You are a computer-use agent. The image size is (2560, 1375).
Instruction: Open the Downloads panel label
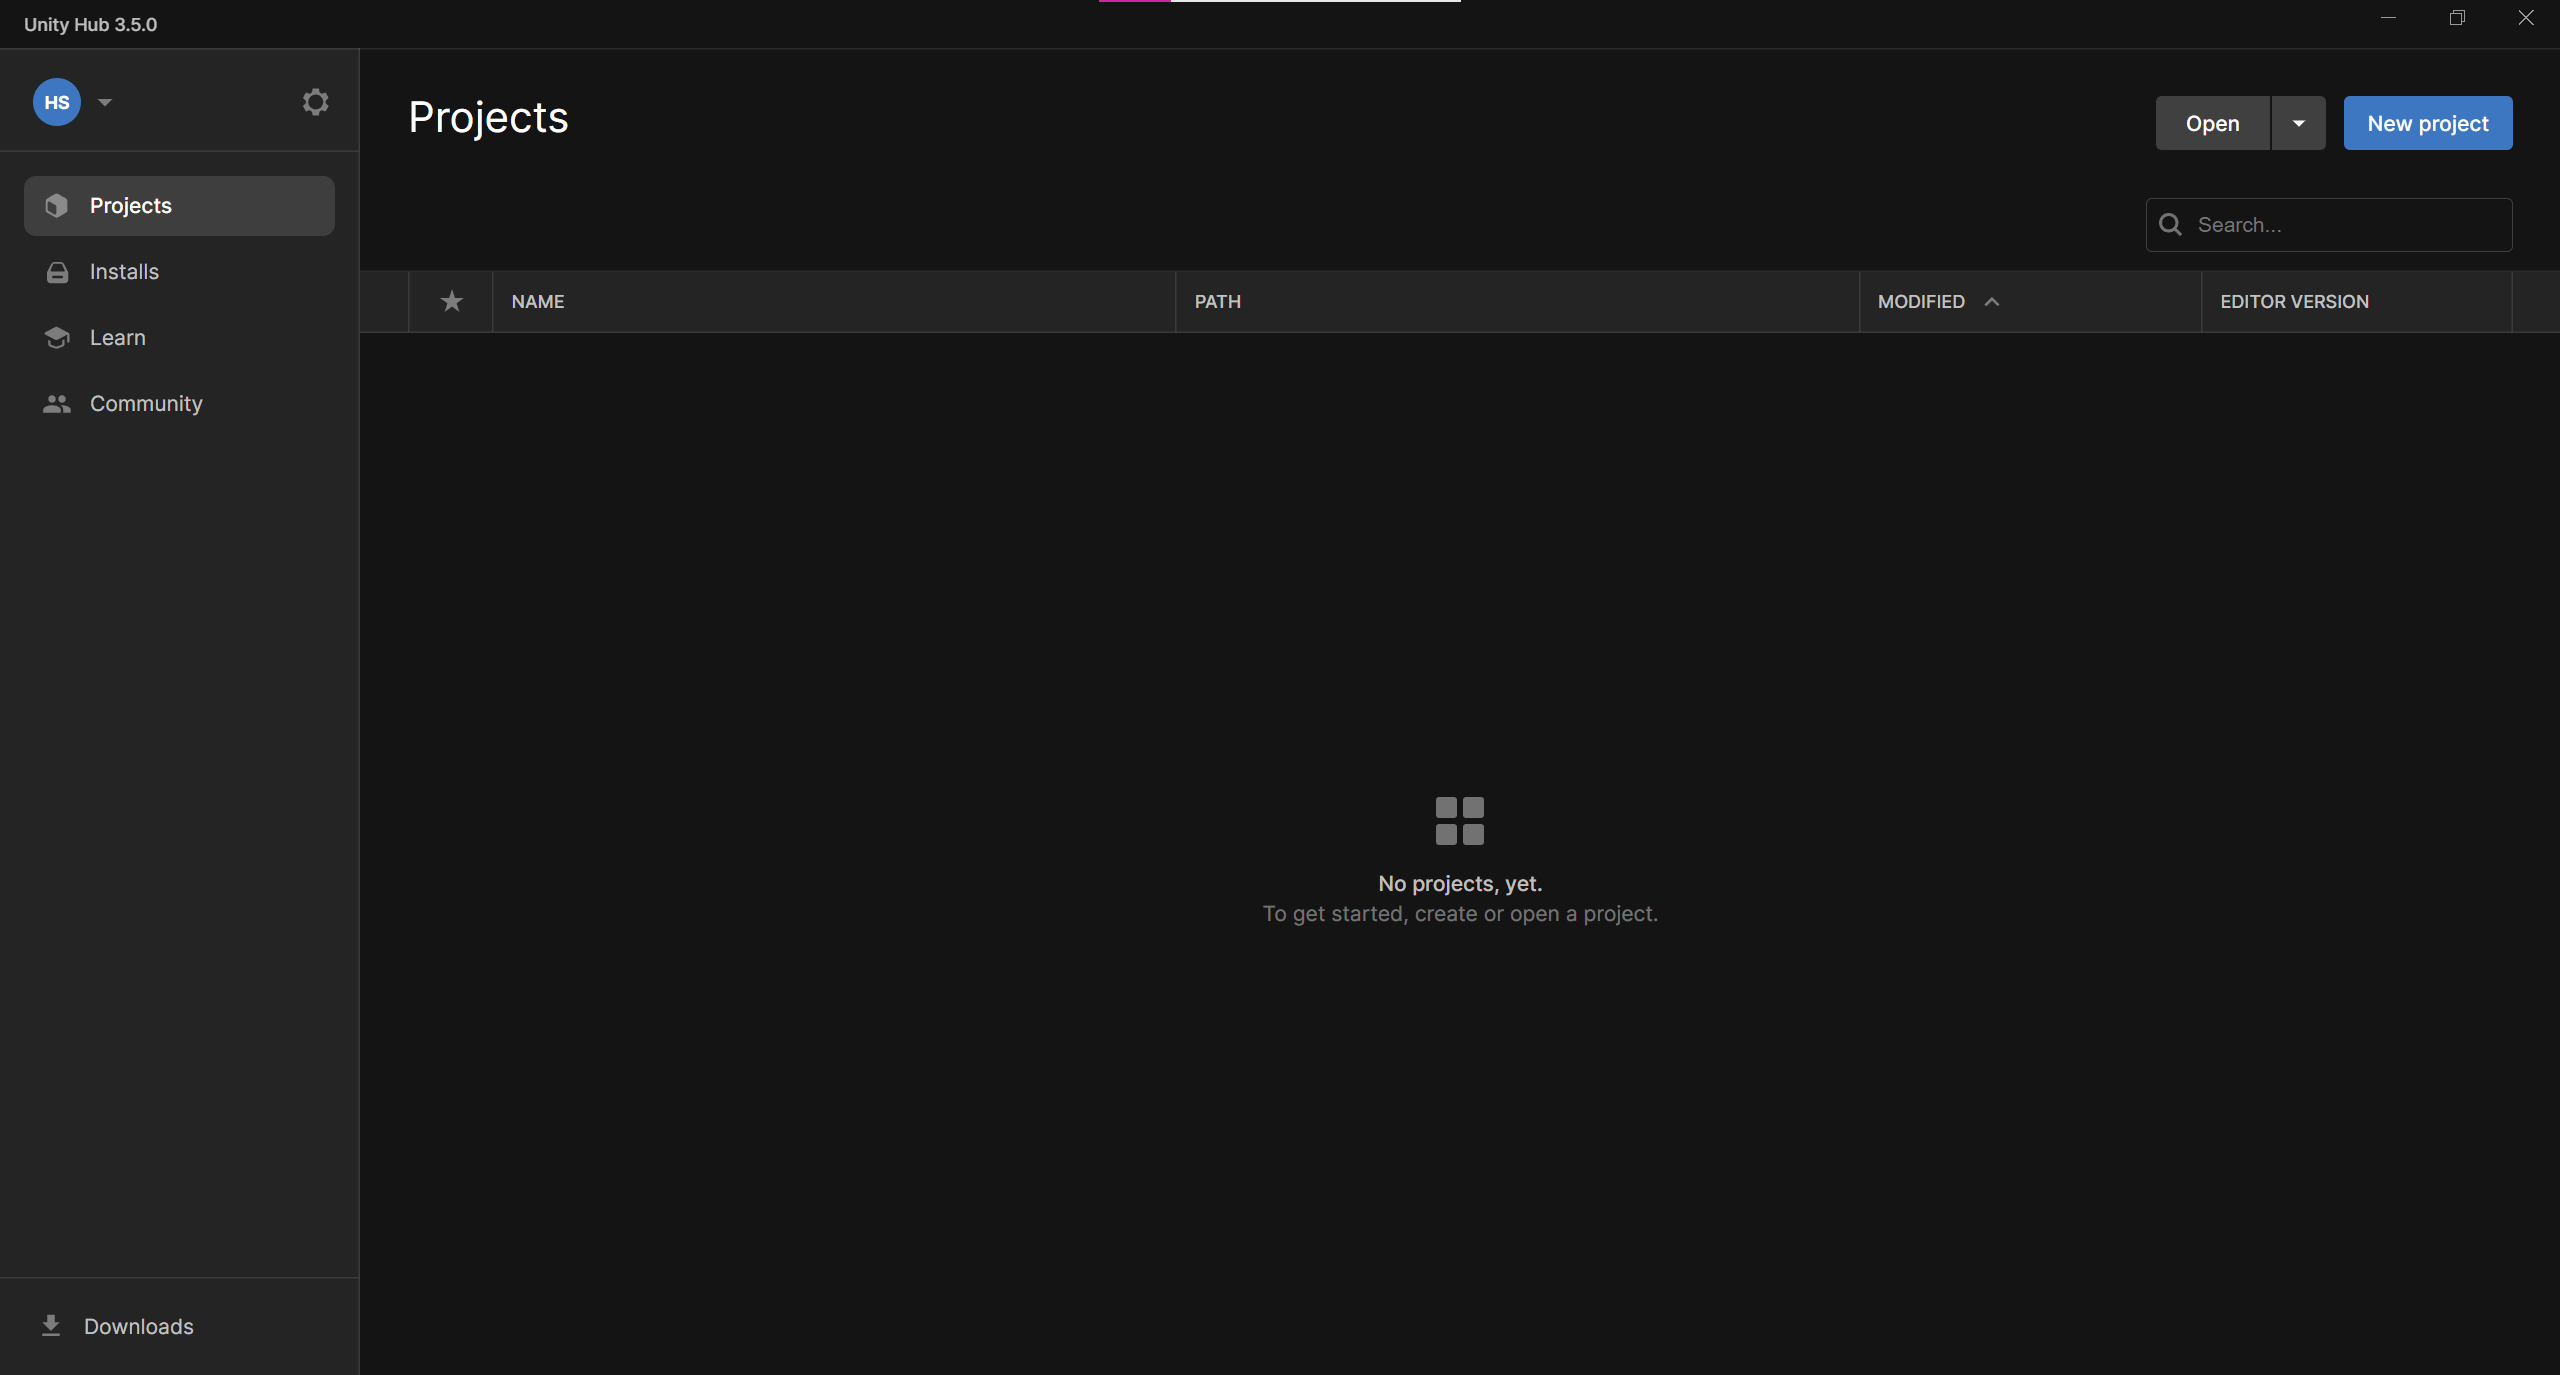(x=139, y=1326)
